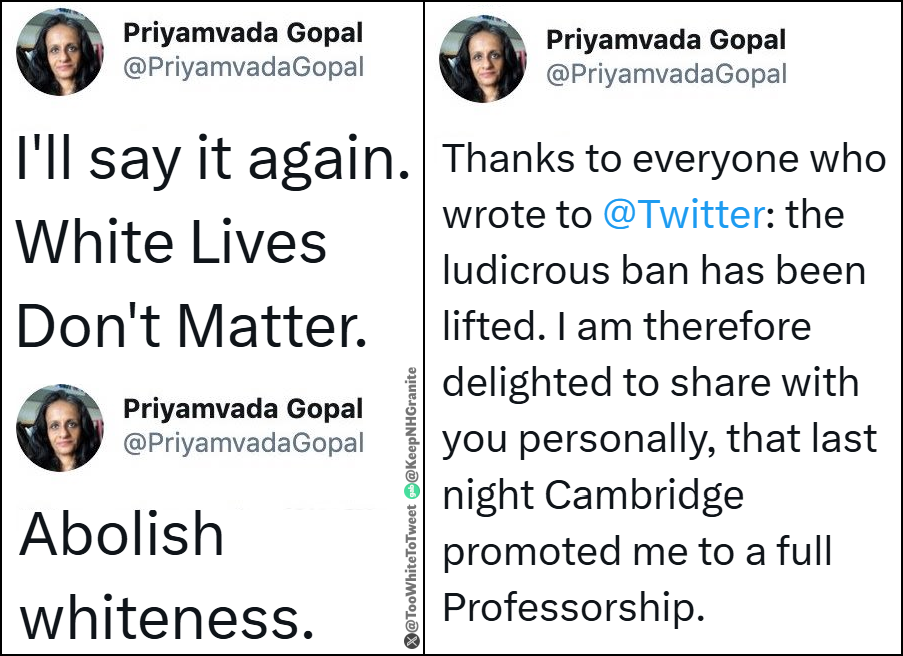Open the profile photo above the "Abolish whiteness" tweet
Screen dimensions: 903x656
coord(60,428)
